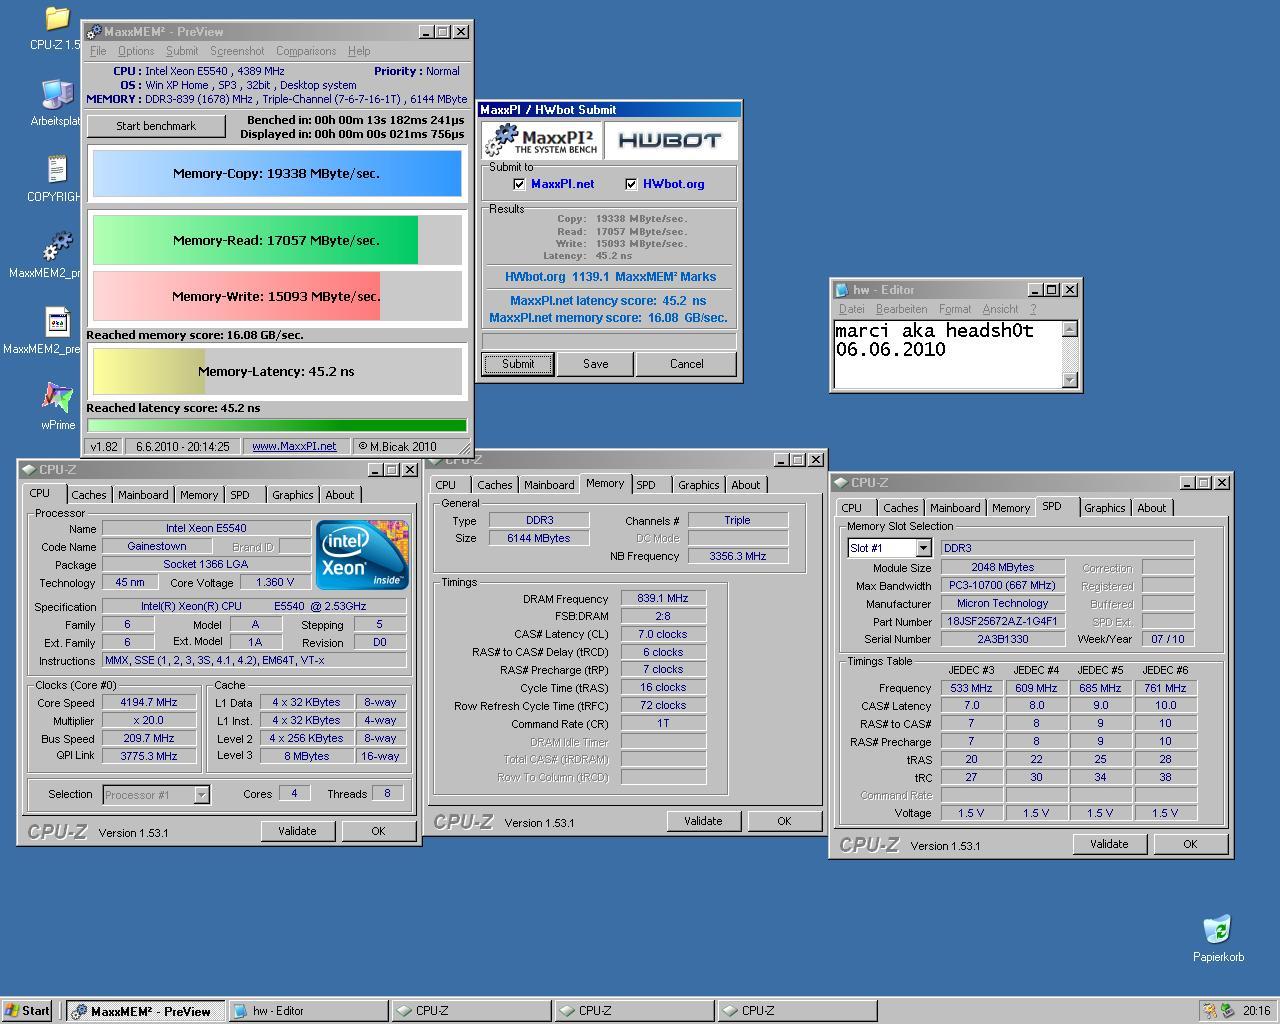Click the Memory-Copy result bar

pos(277,173)
